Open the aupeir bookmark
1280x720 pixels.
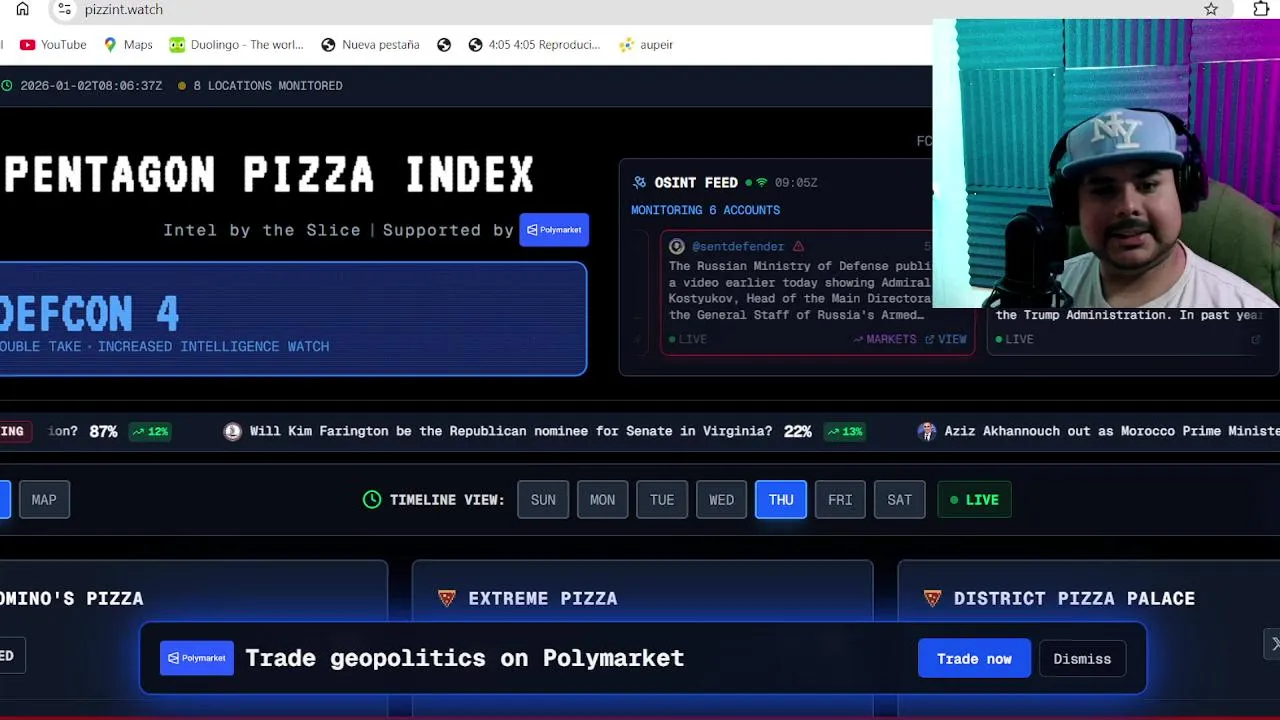tap(646, 45)
